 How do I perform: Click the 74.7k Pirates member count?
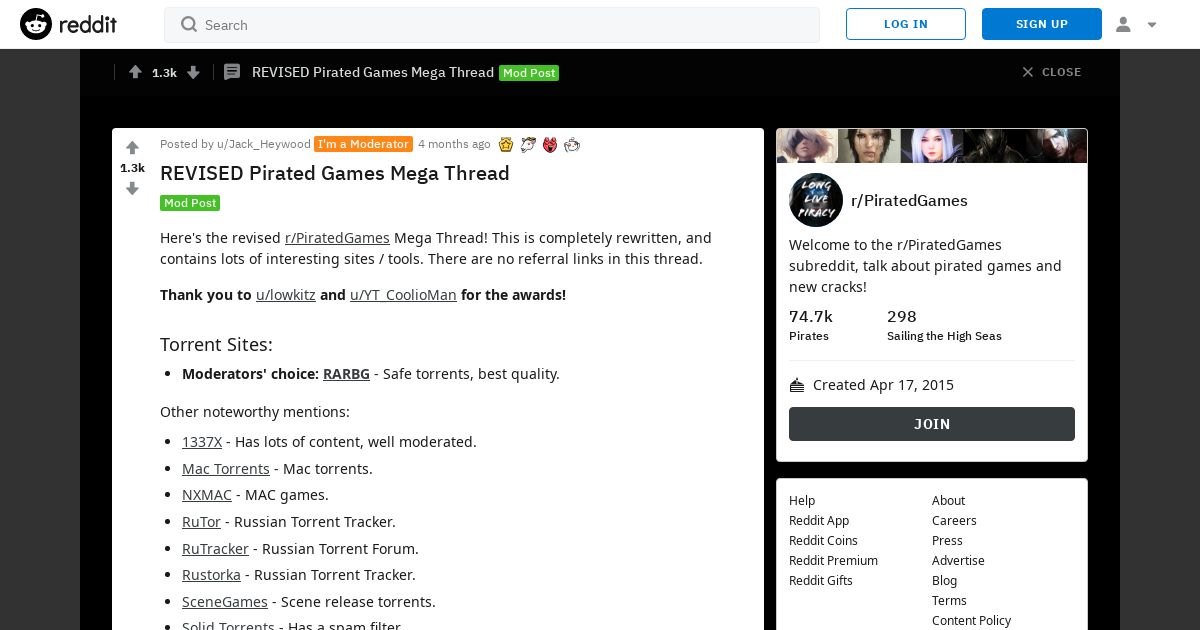(x=811, y=325)
